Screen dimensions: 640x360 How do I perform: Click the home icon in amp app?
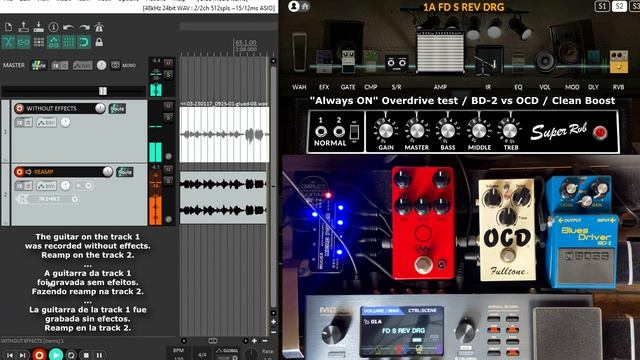click(x=305, y=6)
